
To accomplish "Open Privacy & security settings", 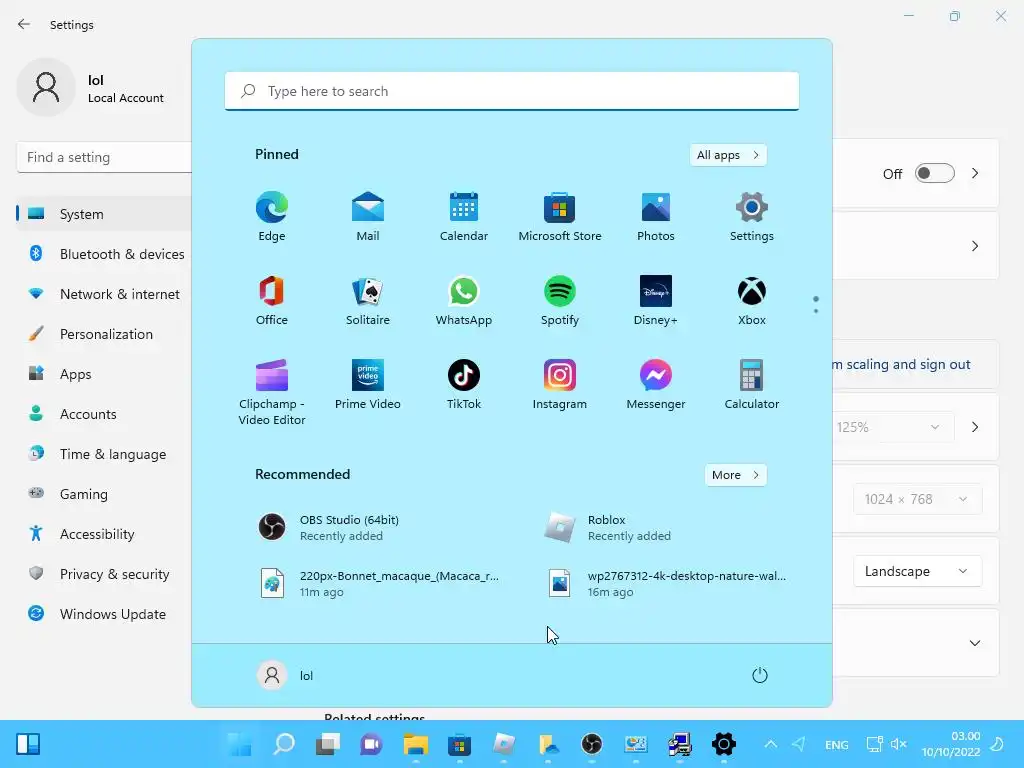I will [x=104, y=574].
